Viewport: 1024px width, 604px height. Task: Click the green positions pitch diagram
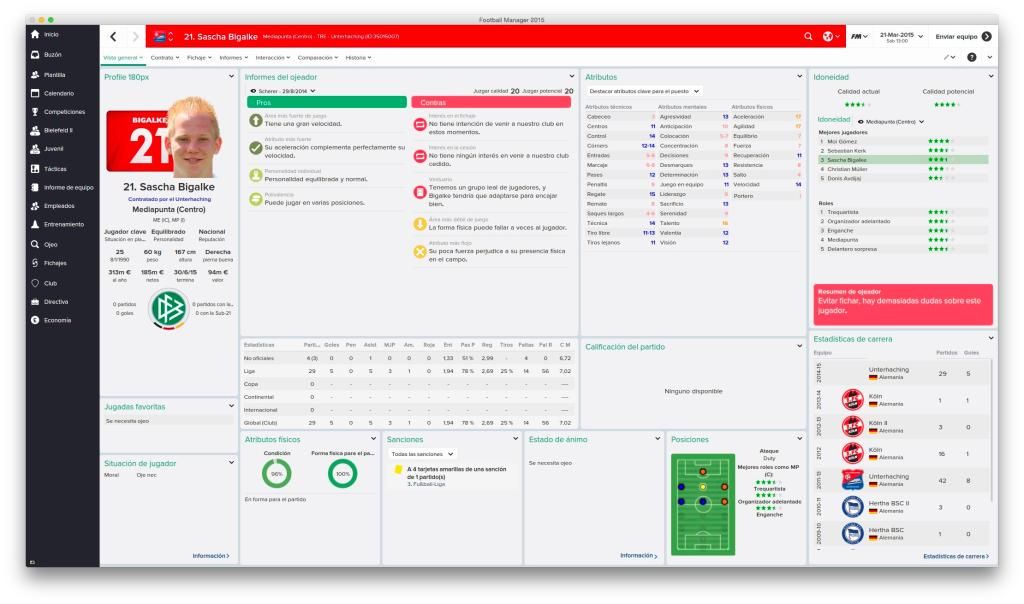(x=703, y=504)
